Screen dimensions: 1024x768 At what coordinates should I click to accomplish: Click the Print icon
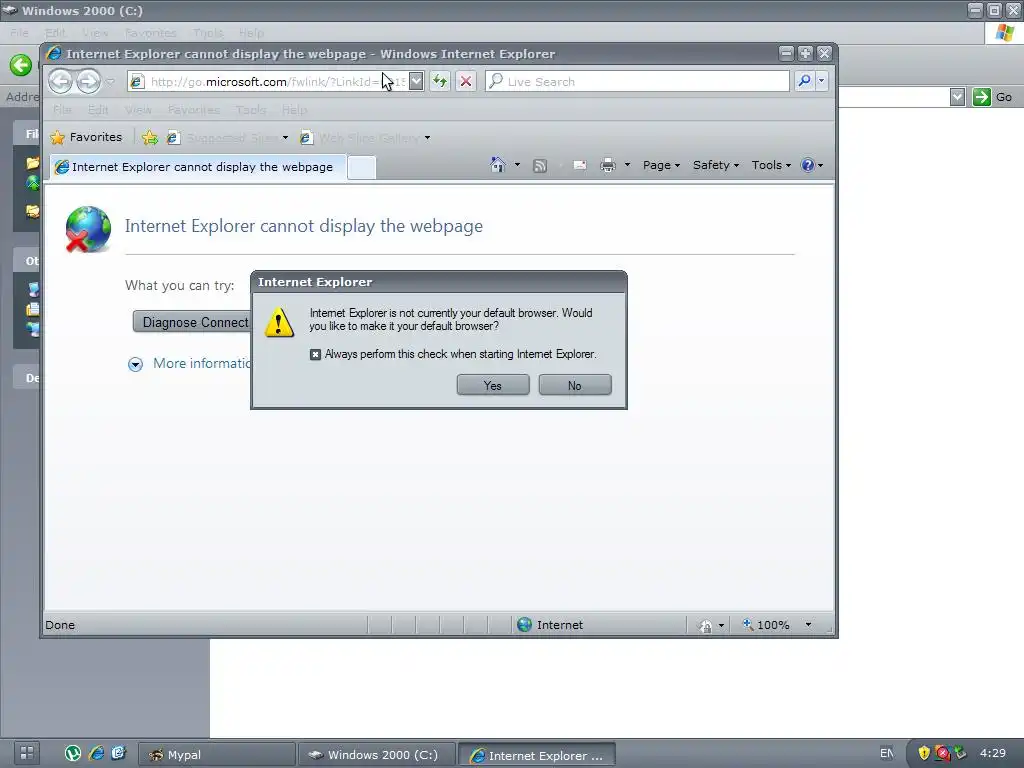[608, 166]
